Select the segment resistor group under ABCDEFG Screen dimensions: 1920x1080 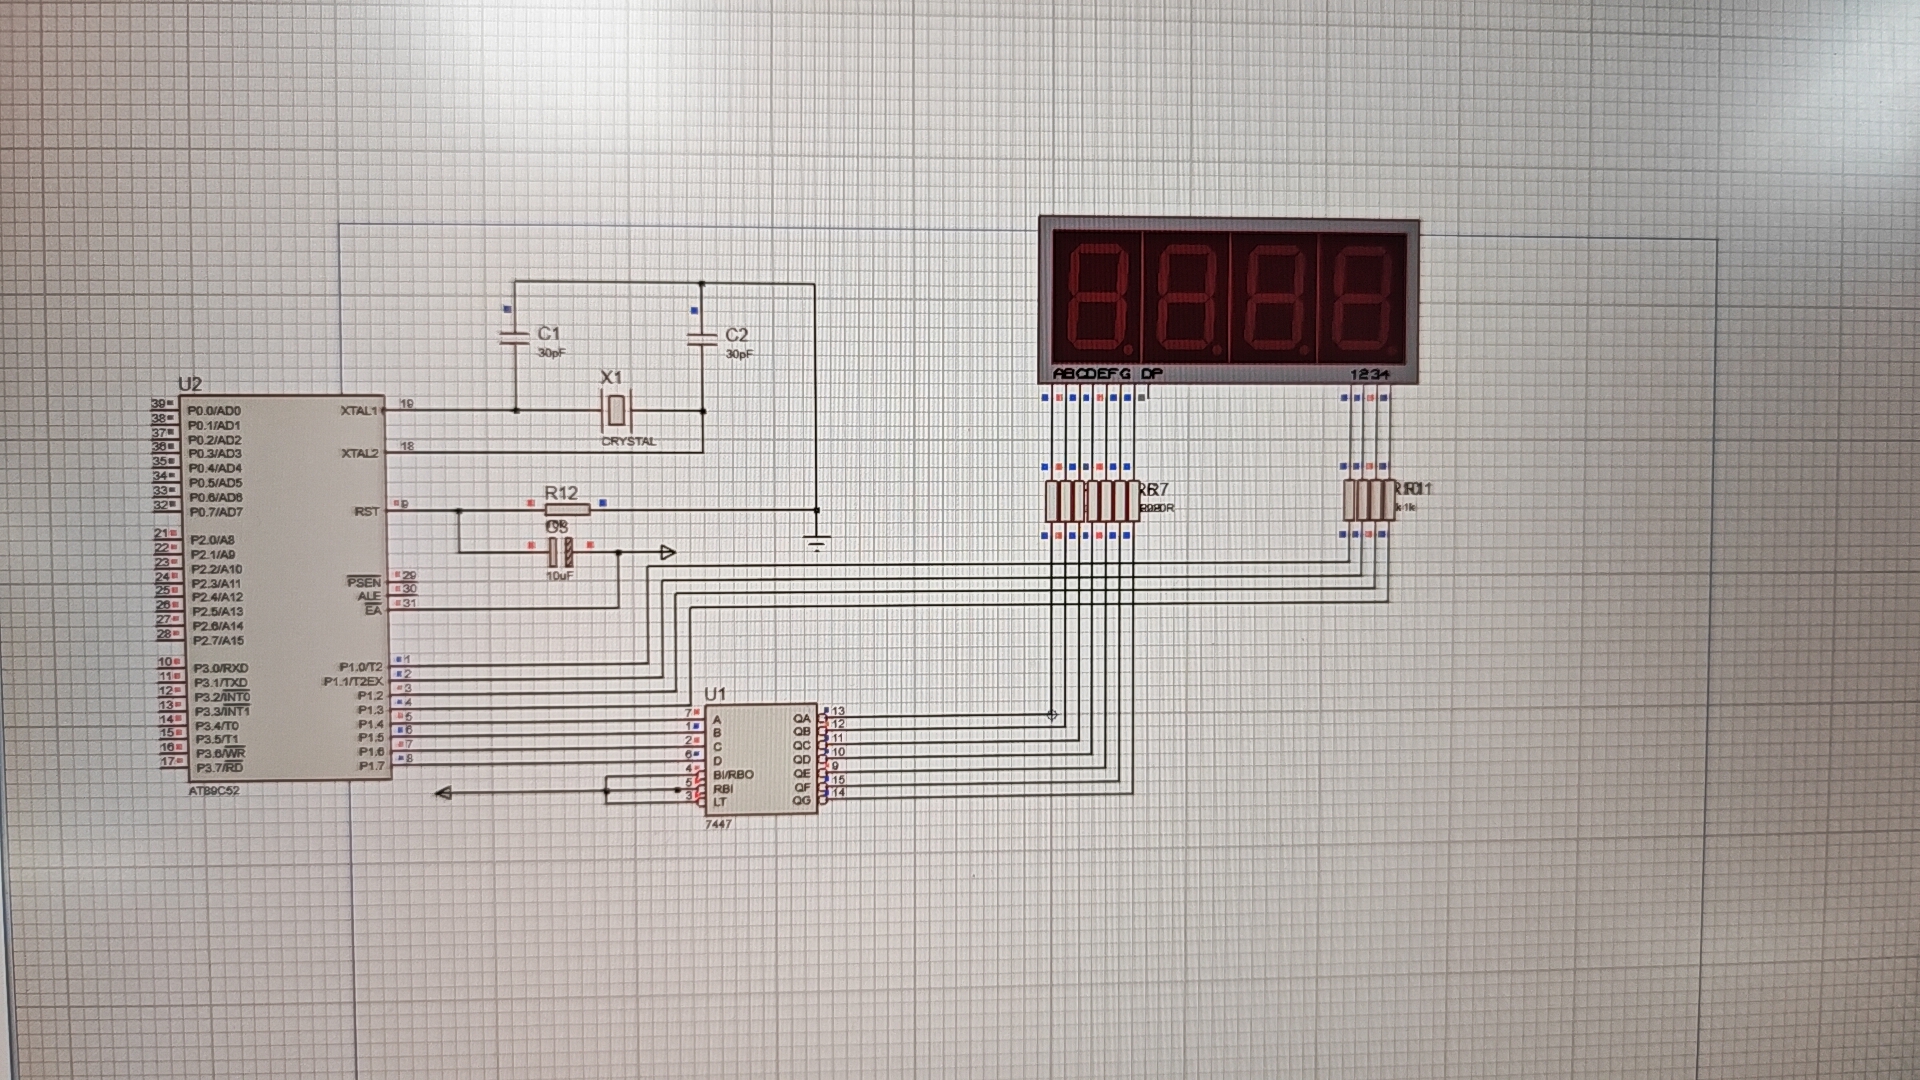pos(1091,501)
